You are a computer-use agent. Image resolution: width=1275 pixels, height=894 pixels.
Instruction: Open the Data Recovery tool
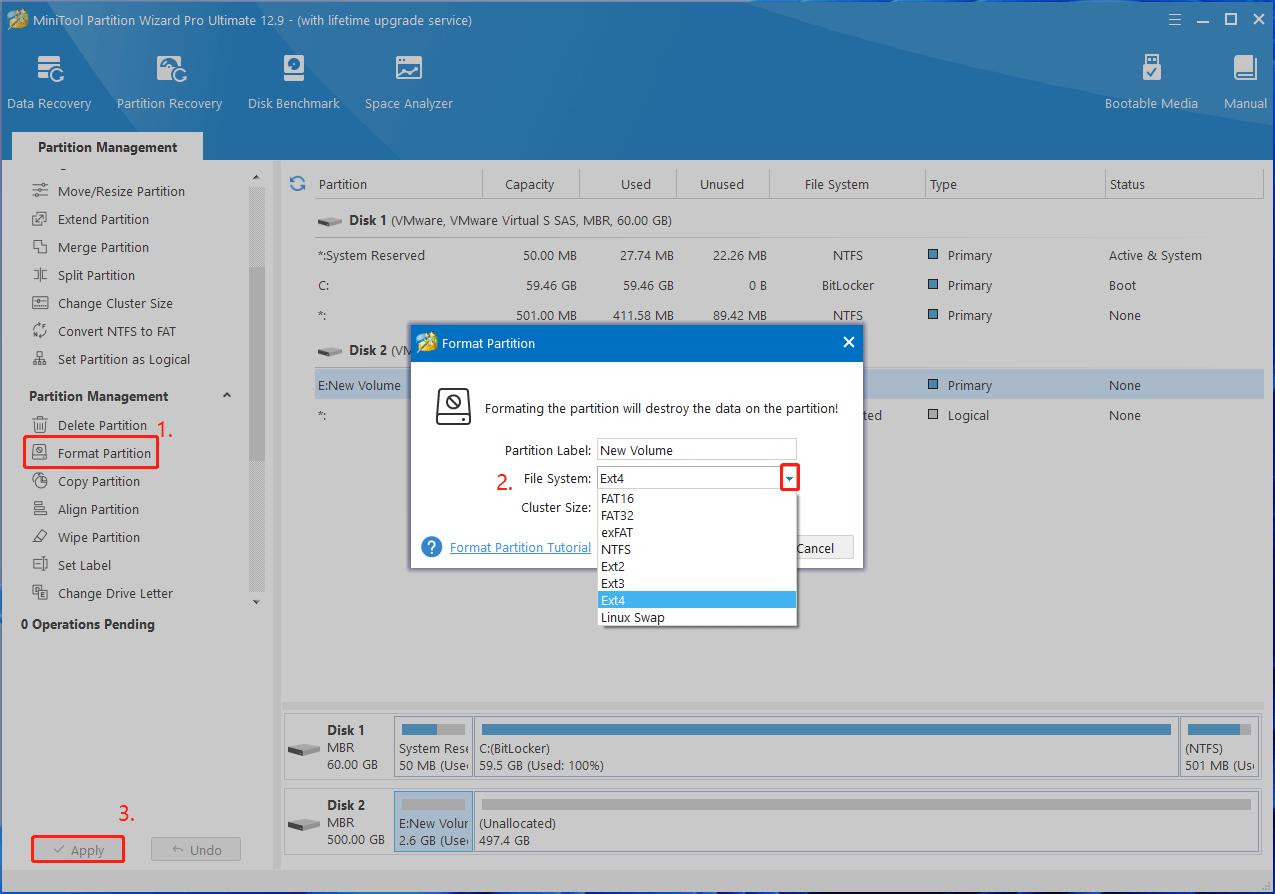(49, 82)
